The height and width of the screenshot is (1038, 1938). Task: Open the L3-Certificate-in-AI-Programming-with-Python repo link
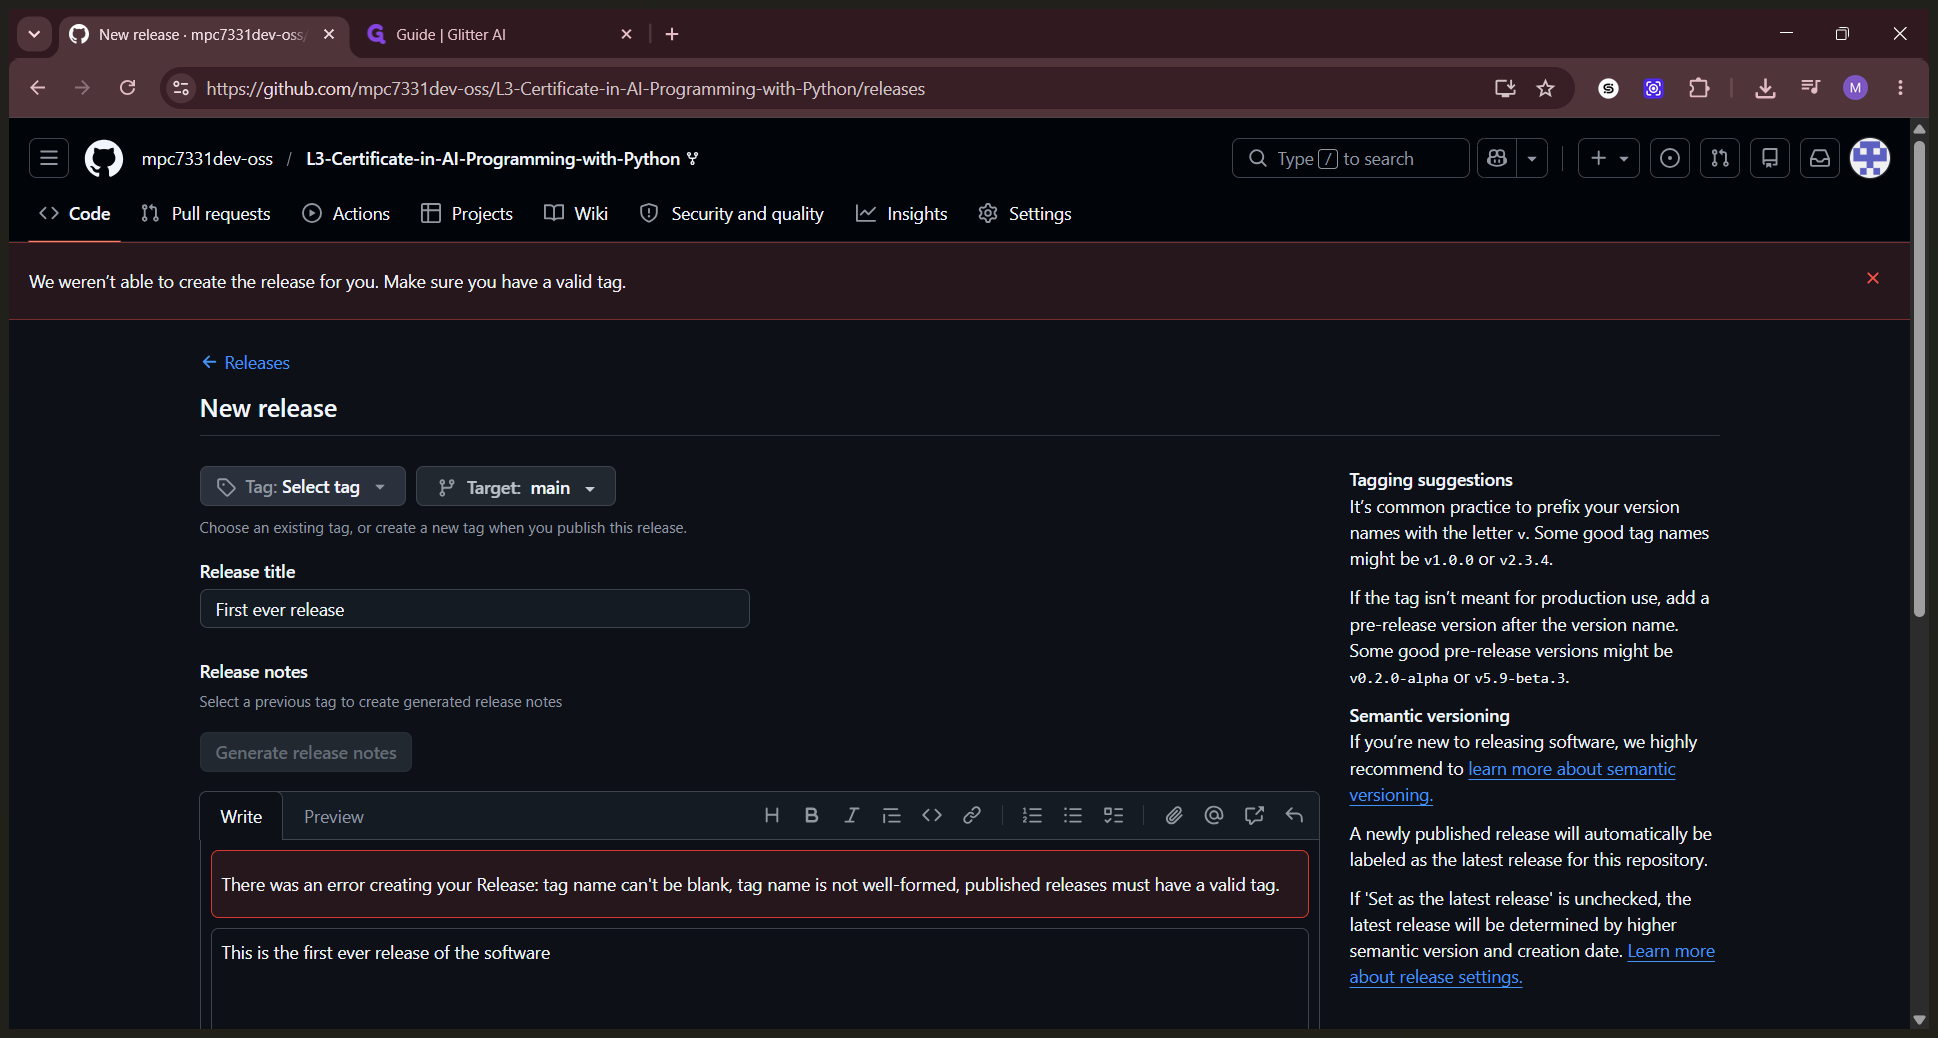pos(493,158)
